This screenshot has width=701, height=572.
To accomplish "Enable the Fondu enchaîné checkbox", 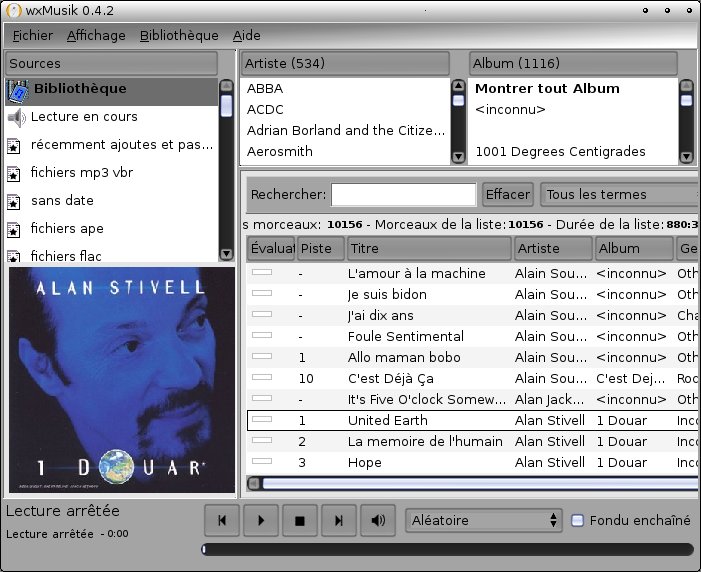I will coord(577,521).
